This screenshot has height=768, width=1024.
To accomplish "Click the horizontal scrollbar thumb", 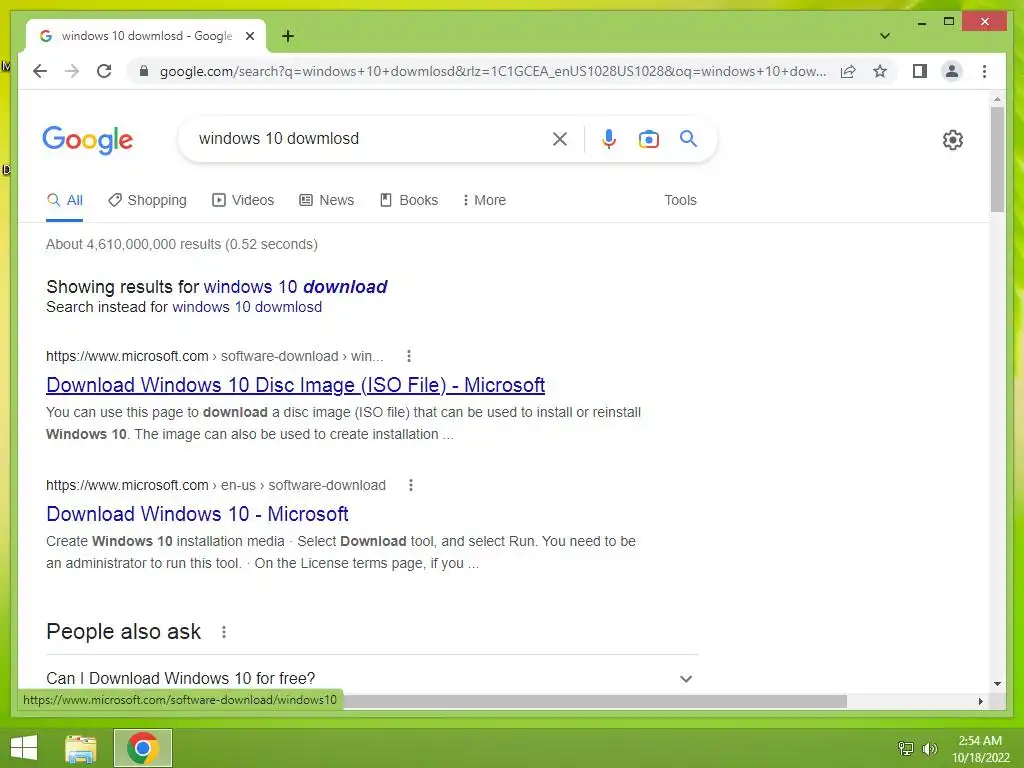I will (x=594, y=701).
